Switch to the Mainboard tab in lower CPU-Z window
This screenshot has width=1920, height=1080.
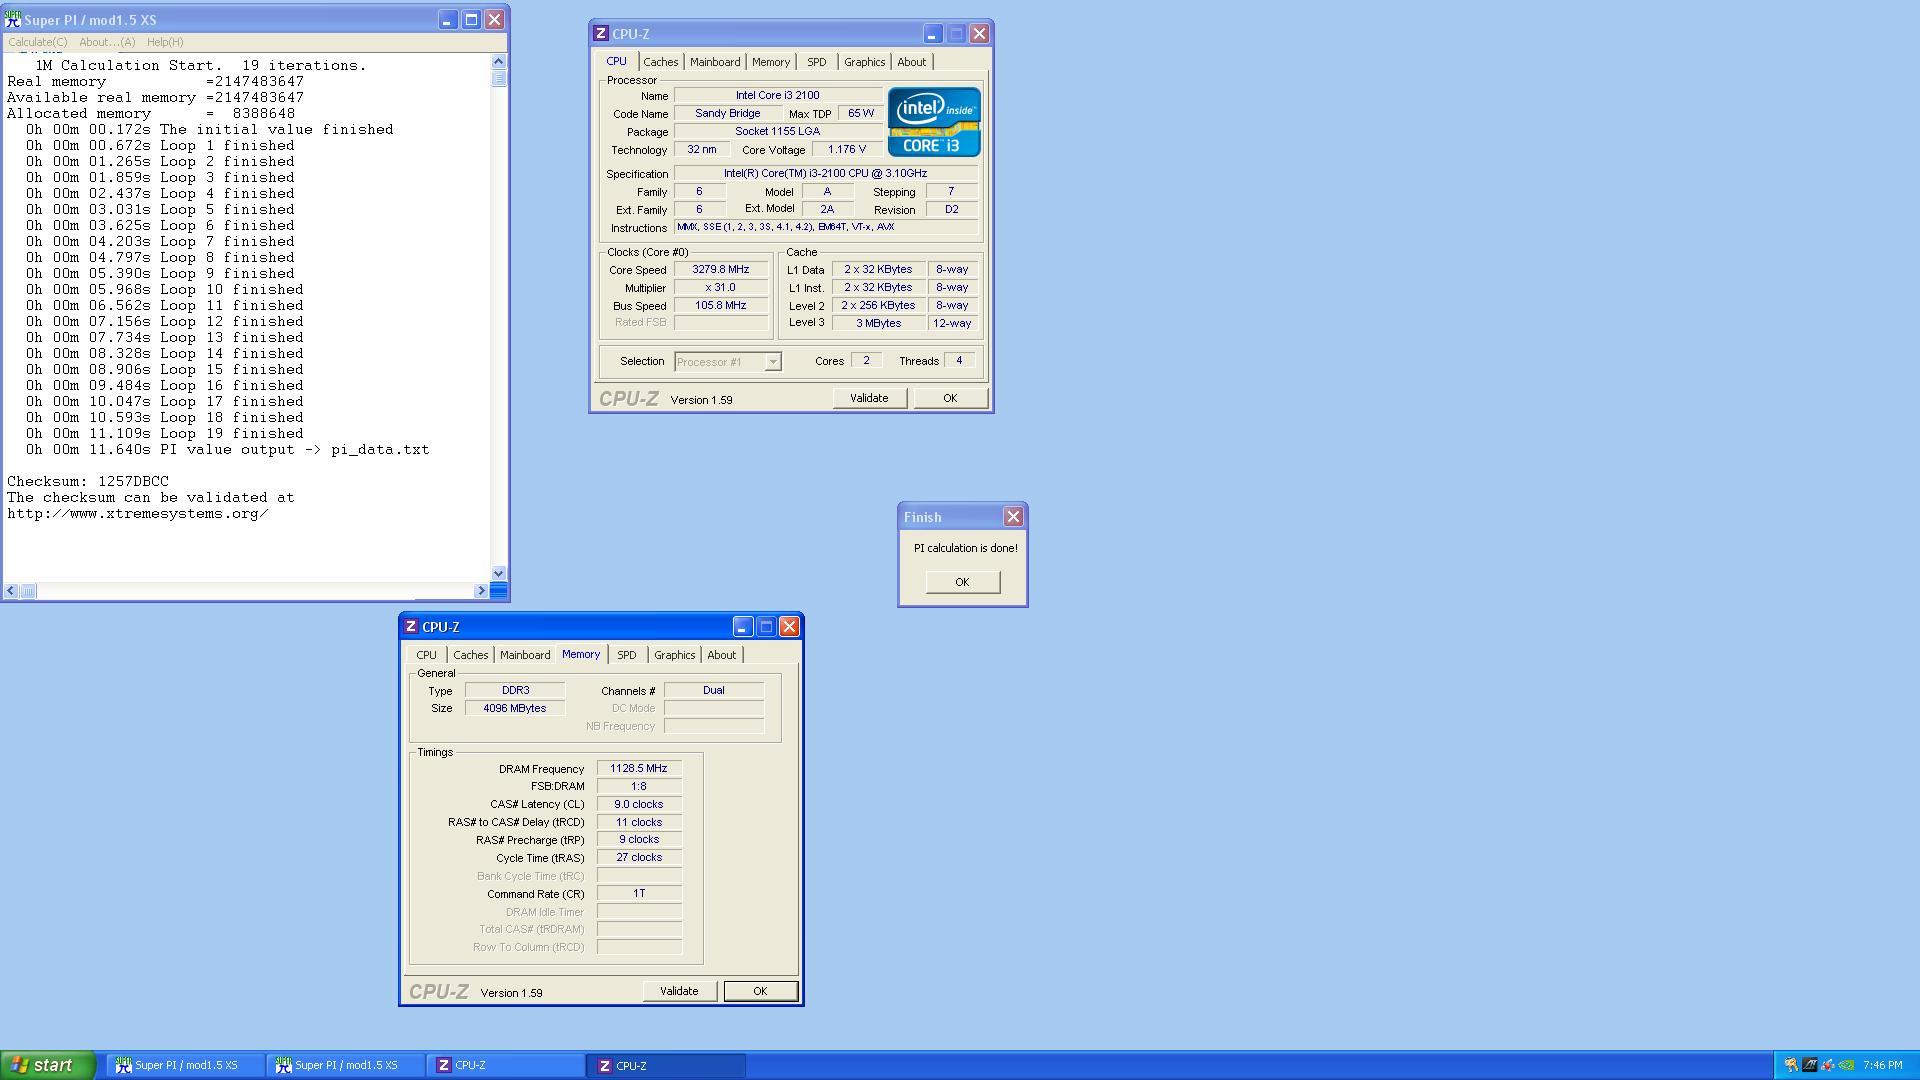coord(525,655)
